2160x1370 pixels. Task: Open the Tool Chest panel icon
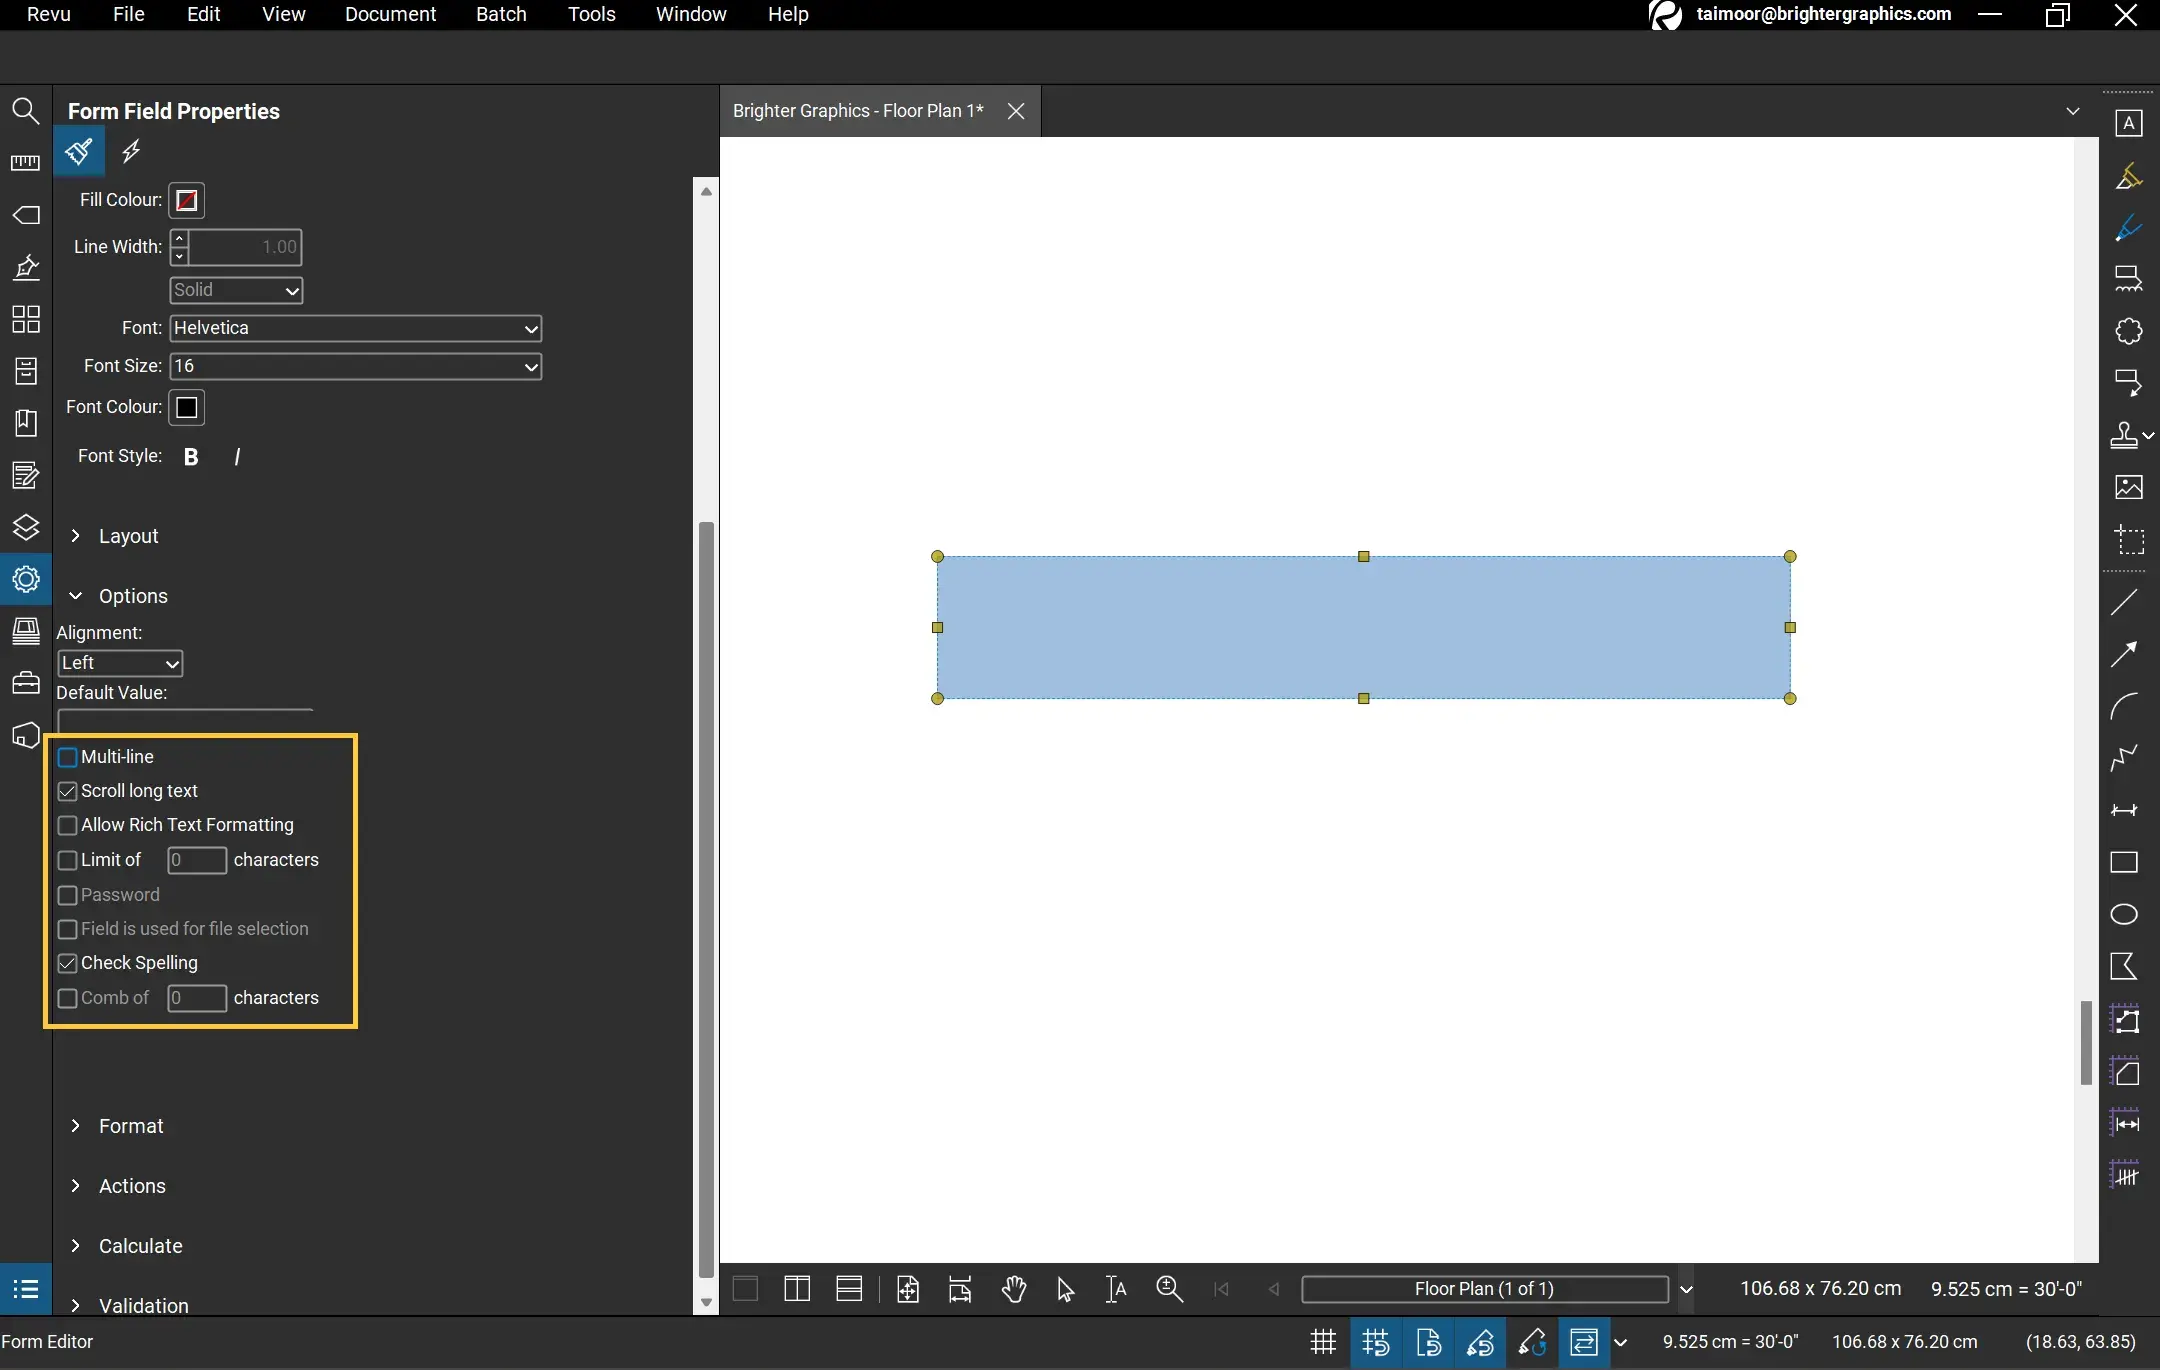(25, 683)
